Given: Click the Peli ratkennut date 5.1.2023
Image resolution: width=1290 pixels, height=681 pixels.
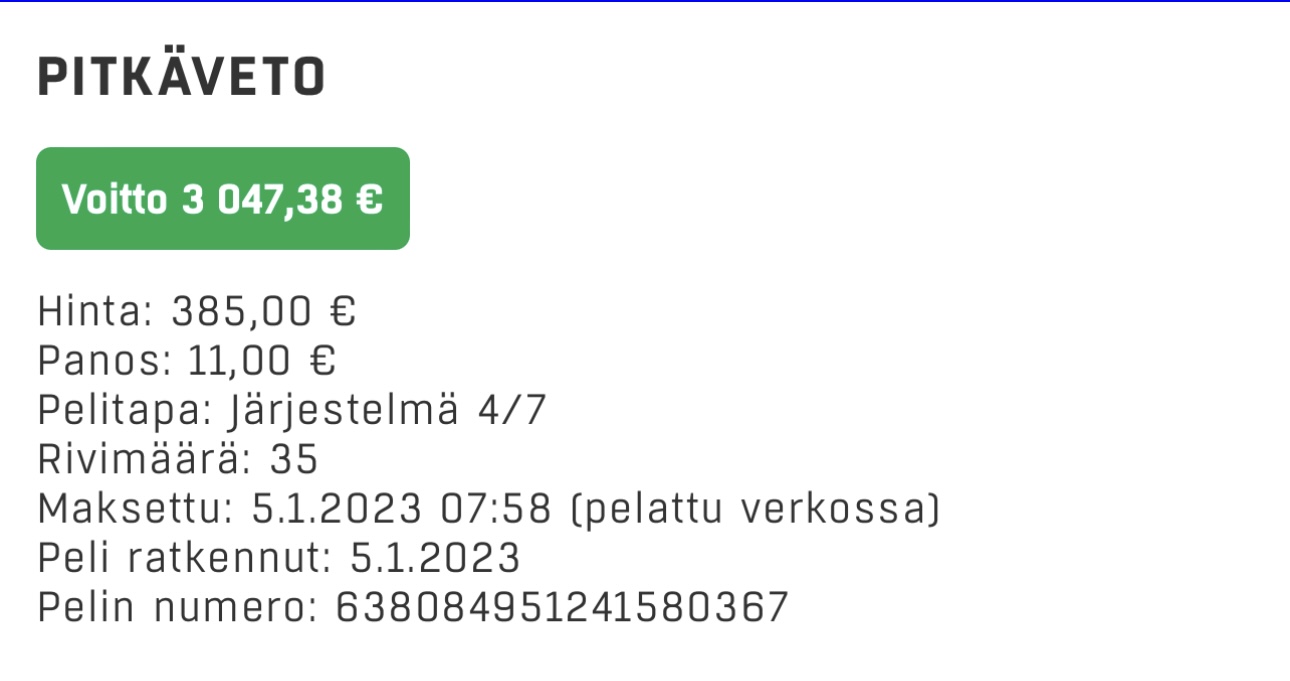Looking at the screenshot, I should [435, 558].
